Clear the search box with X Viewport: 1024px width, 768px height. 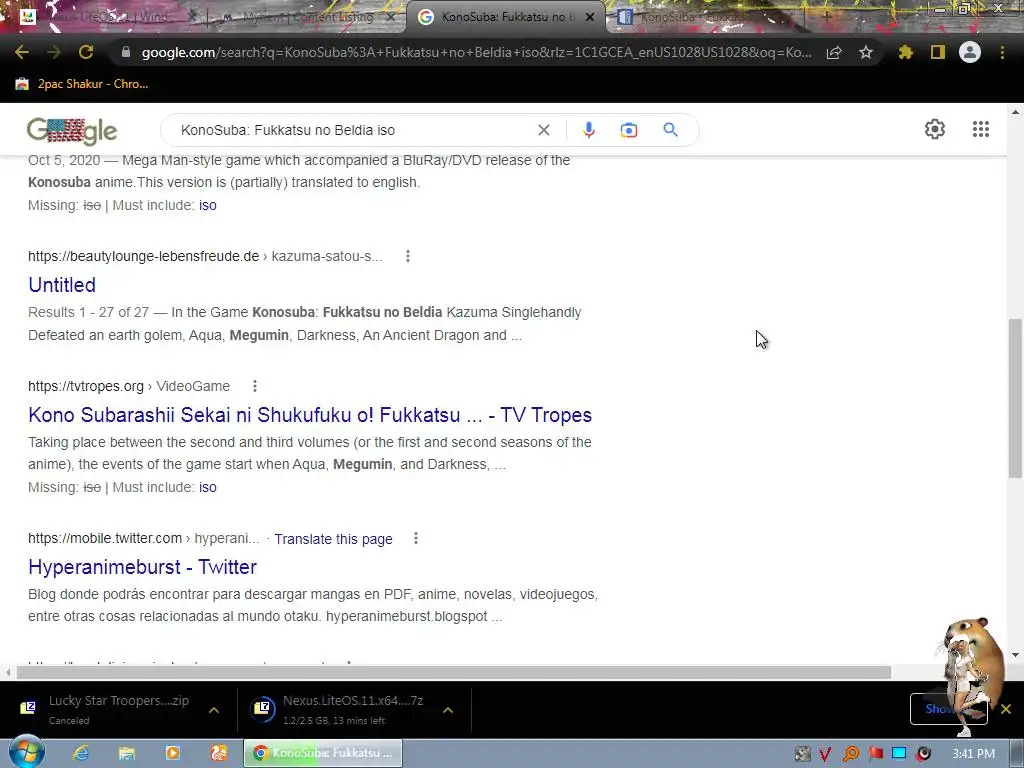coord(543,130)
